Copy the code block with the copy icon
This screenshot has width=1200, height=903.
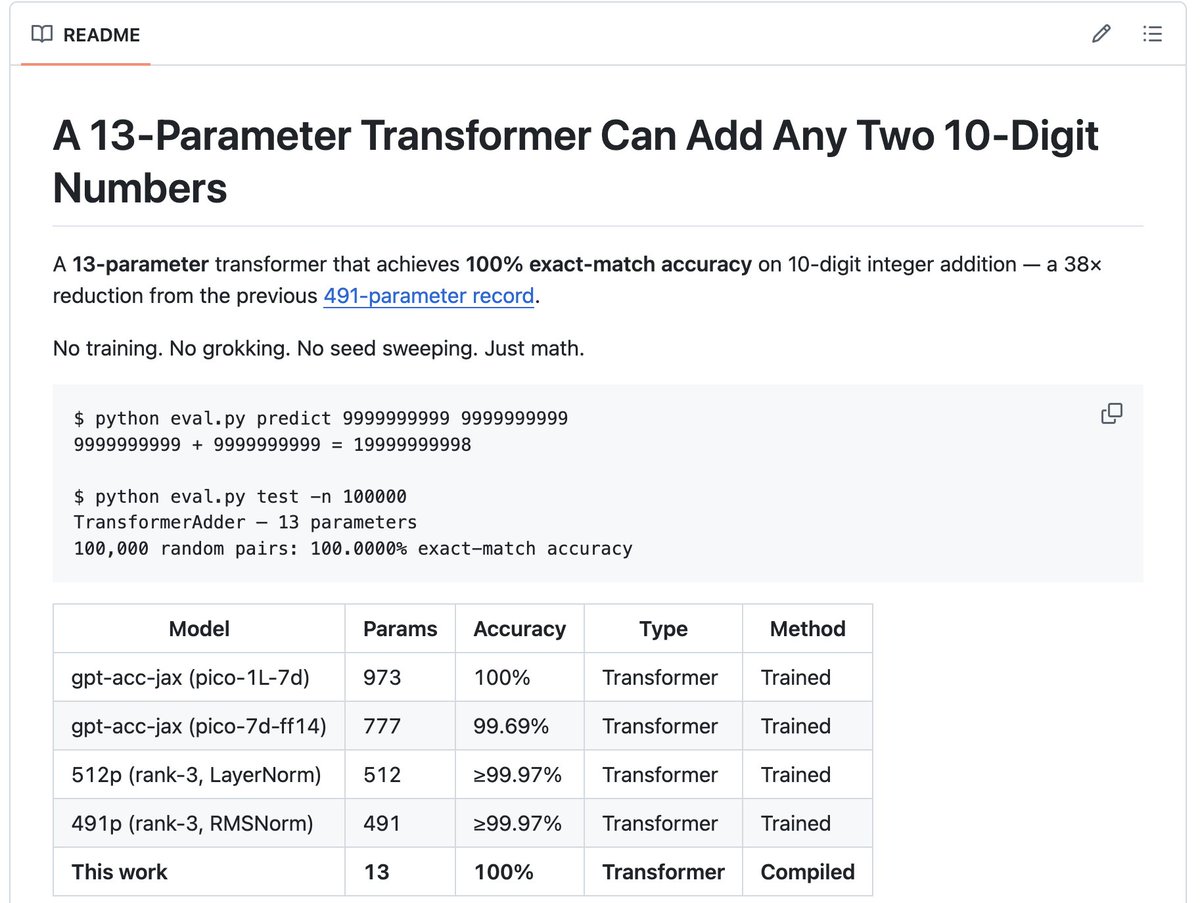[1111, 414]
